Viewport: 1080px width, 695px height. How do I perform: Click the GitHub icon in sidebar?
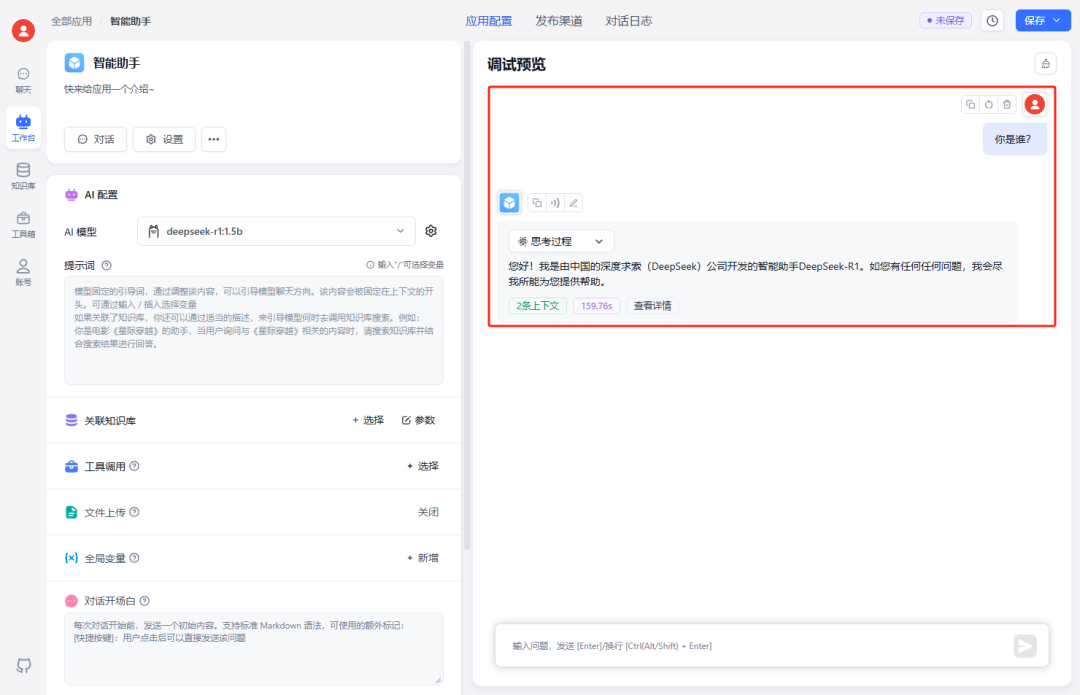[23, 665]
